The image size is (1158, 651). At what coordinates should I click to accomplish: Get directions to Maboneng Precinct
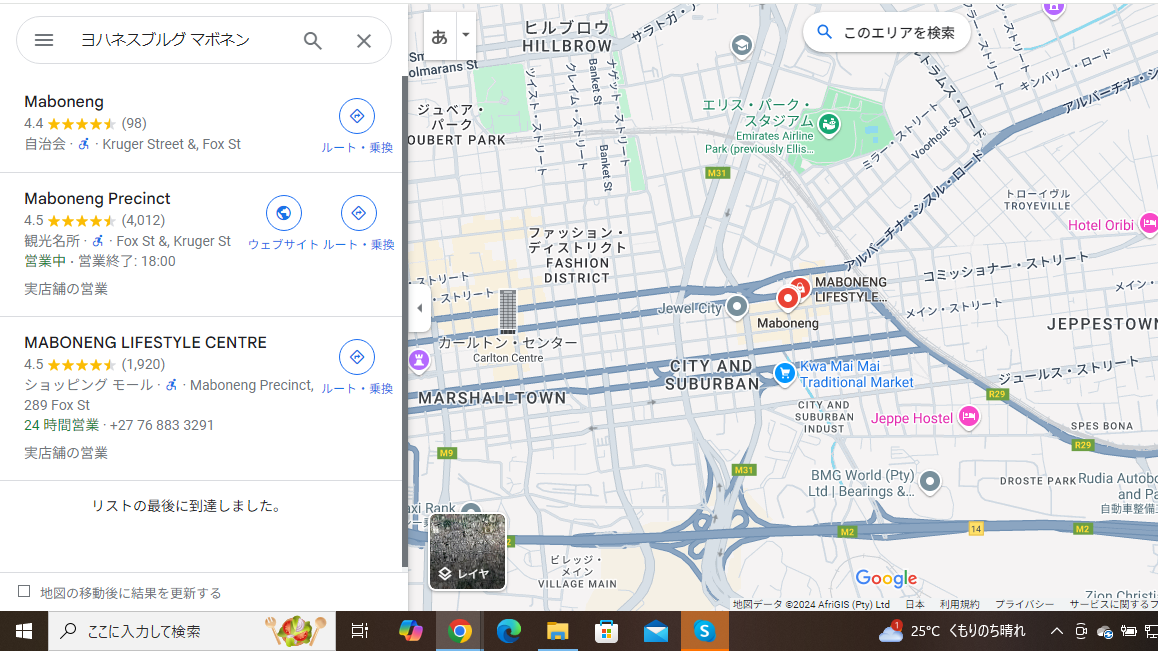(x=358, y=213)
